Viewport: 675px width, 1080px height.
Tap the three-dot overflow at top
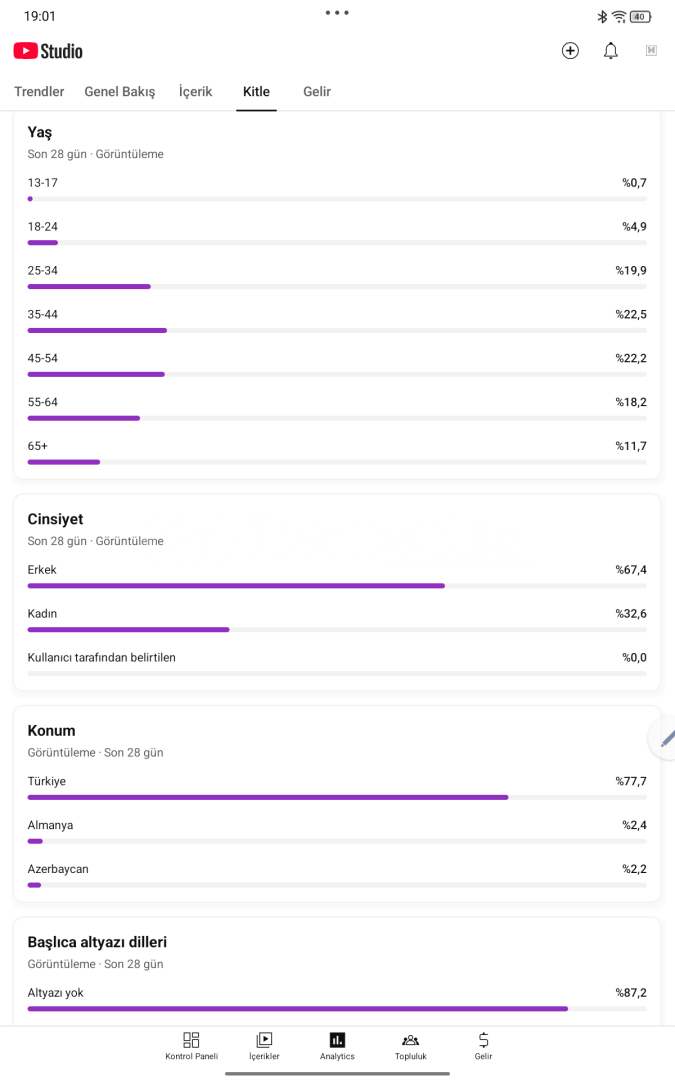338,12
